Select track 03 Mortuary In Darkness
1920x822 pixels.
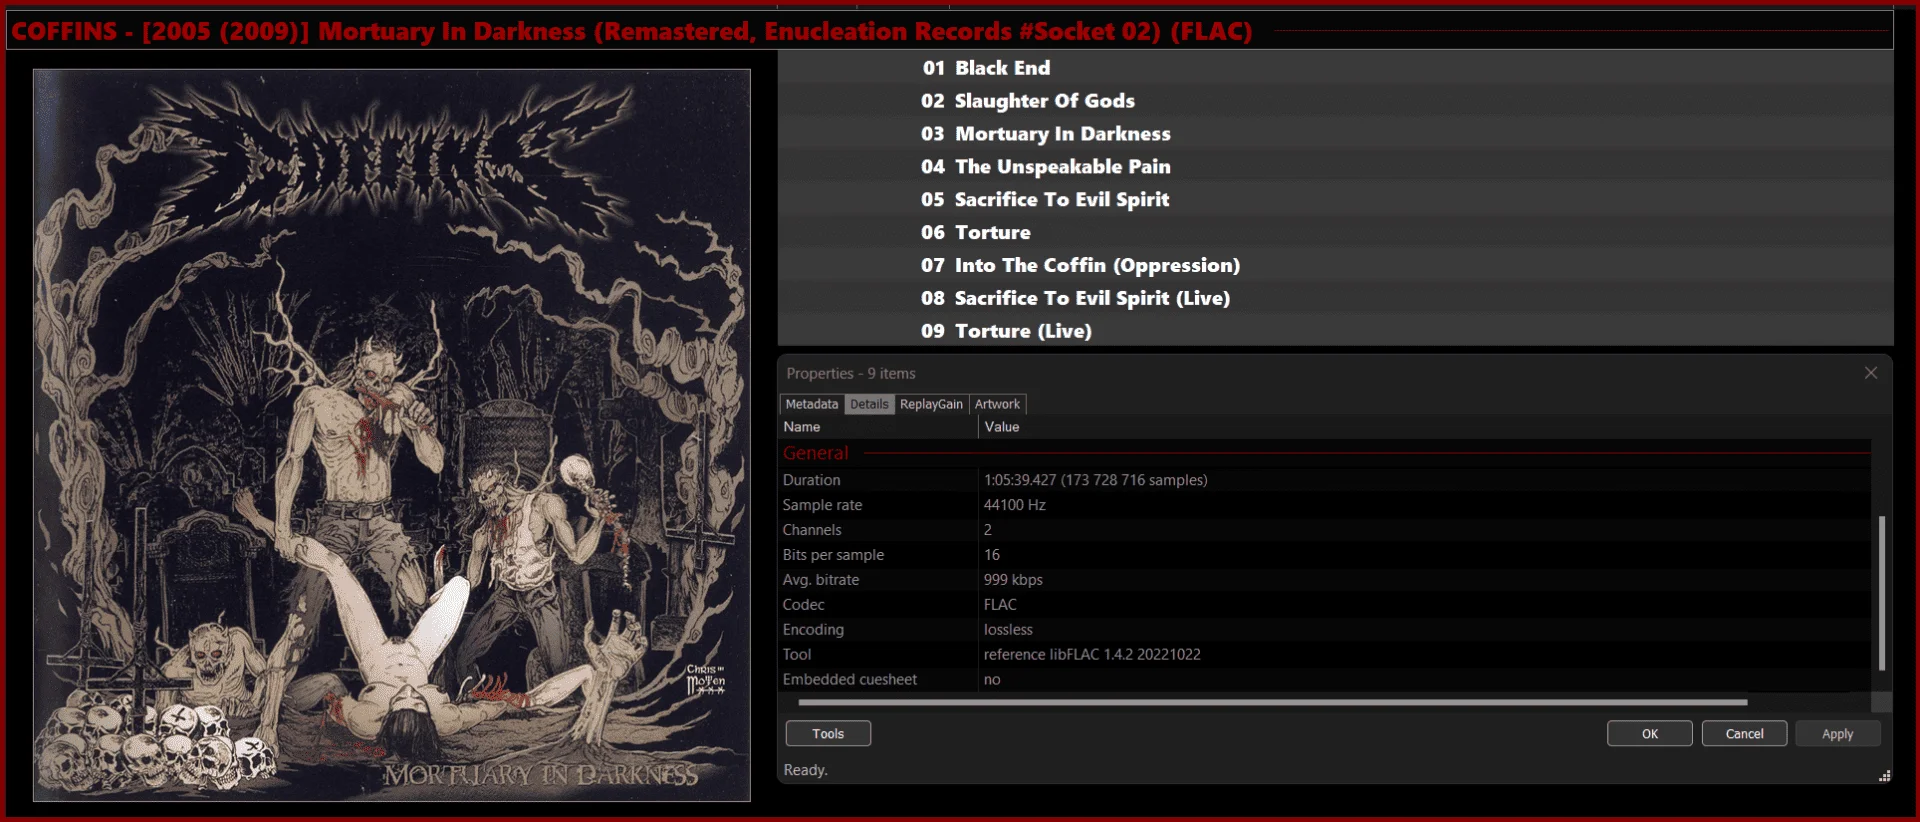click(1335, 134)
